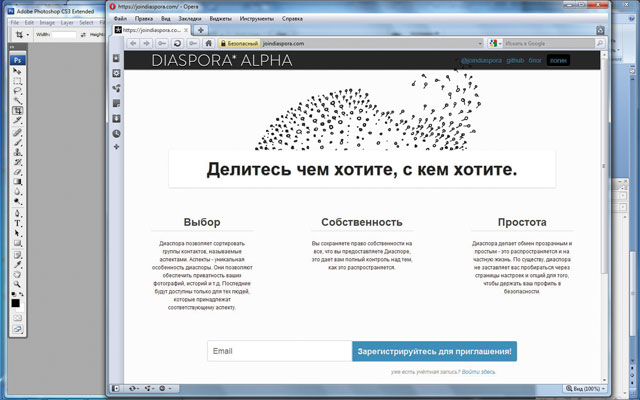Open Photoshop Layer menu
This screenshot has width=640, height=400.
pos(67,23)
